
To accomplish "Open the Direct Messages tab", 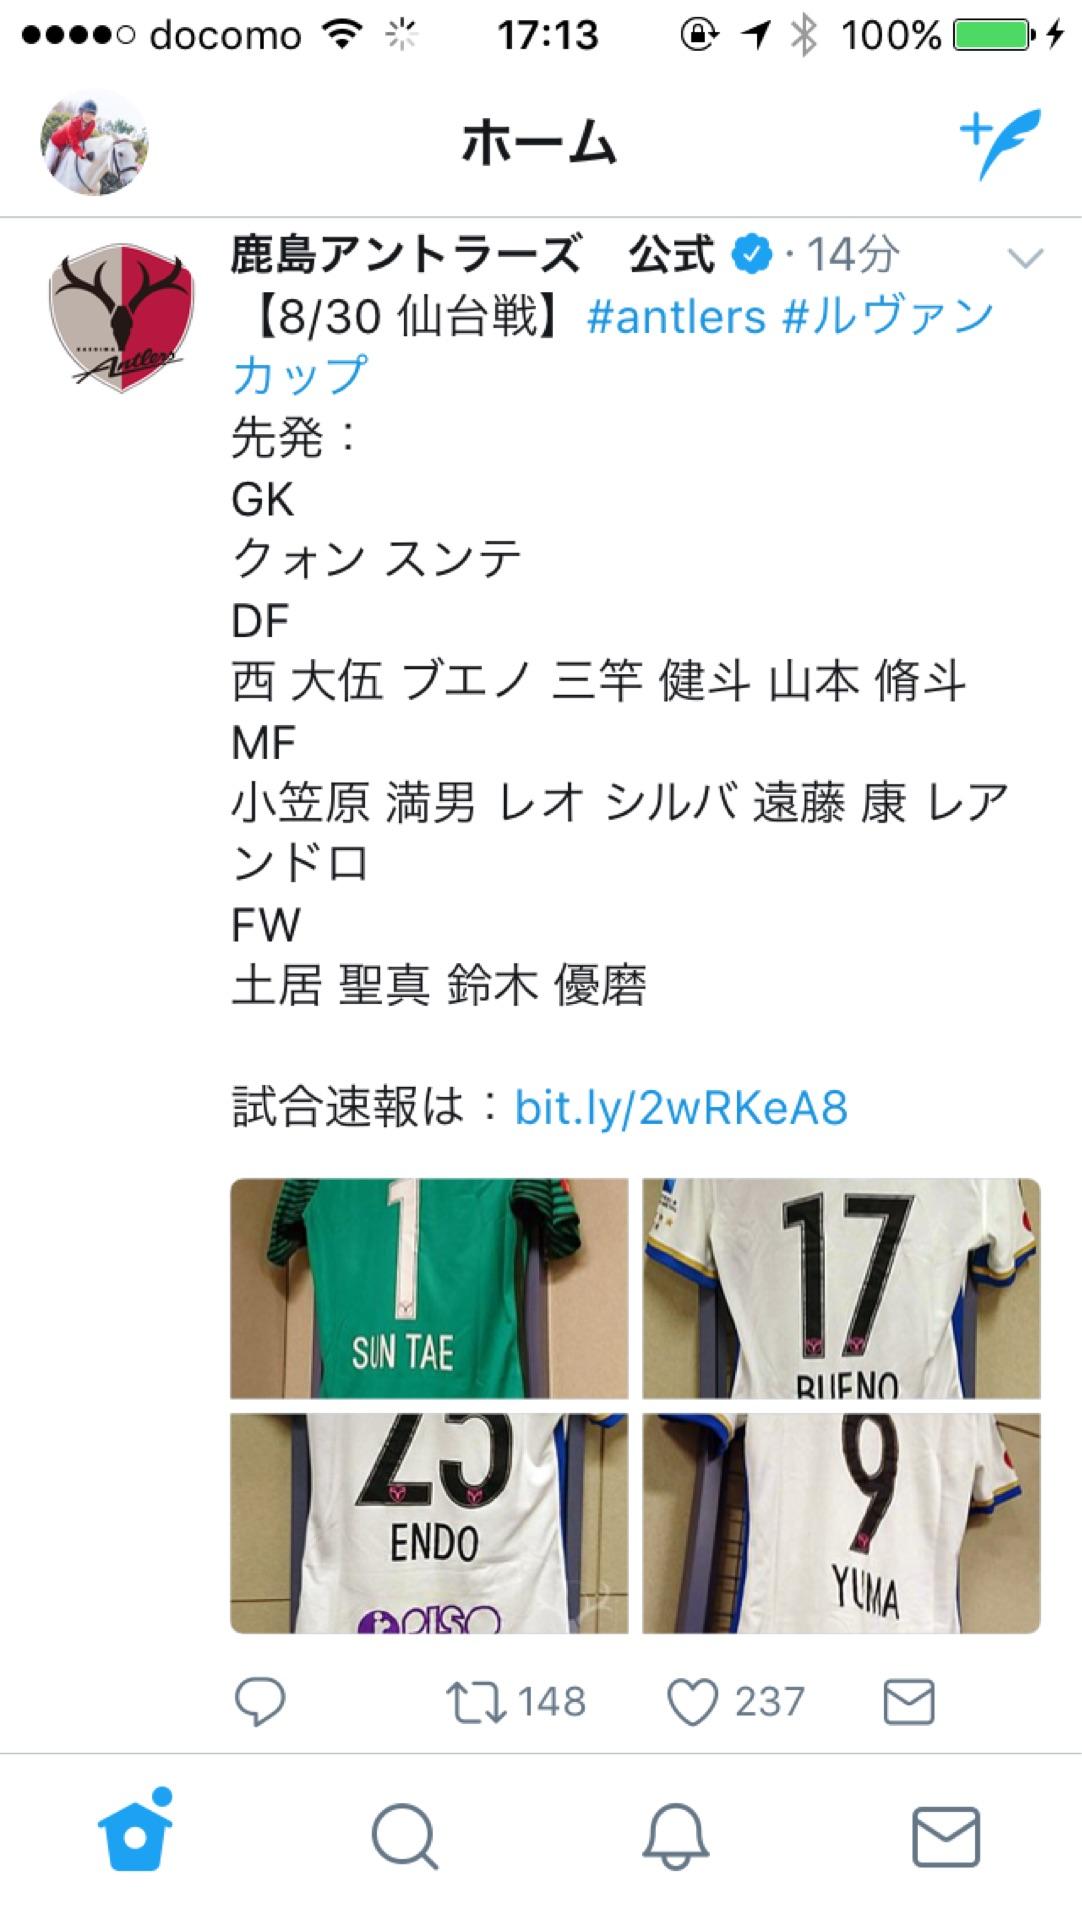I will (x=946, y=1836).
